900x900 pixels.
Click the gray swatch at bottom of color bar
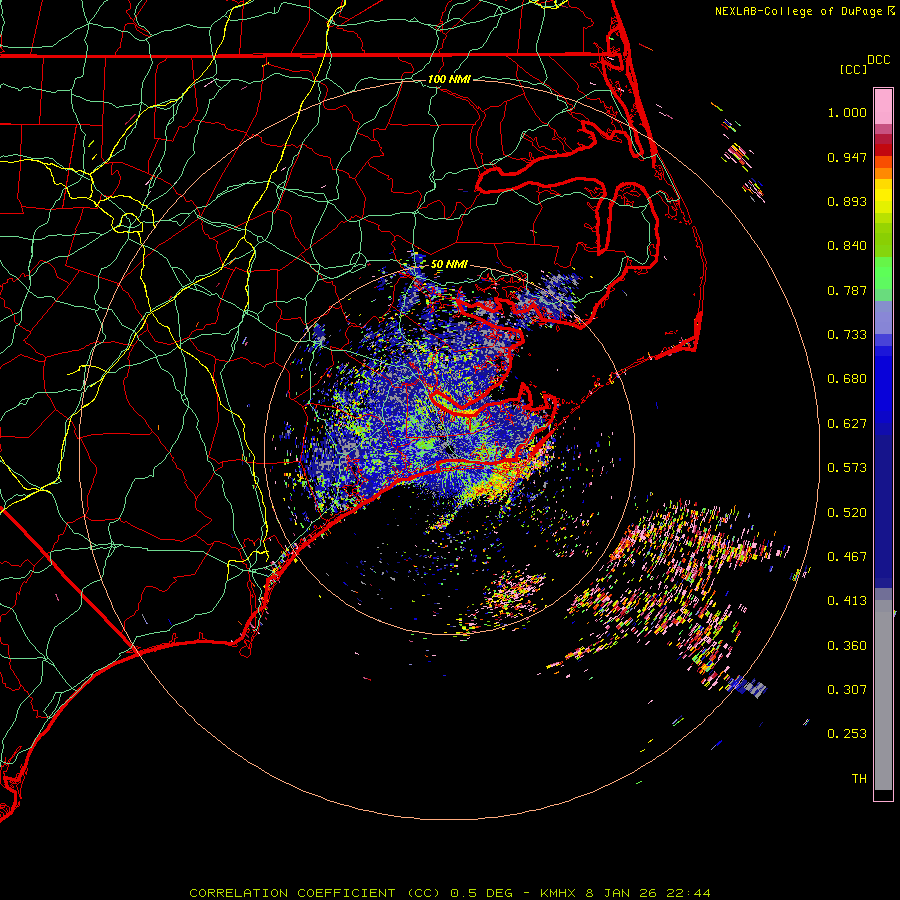[x=883, y=695]
